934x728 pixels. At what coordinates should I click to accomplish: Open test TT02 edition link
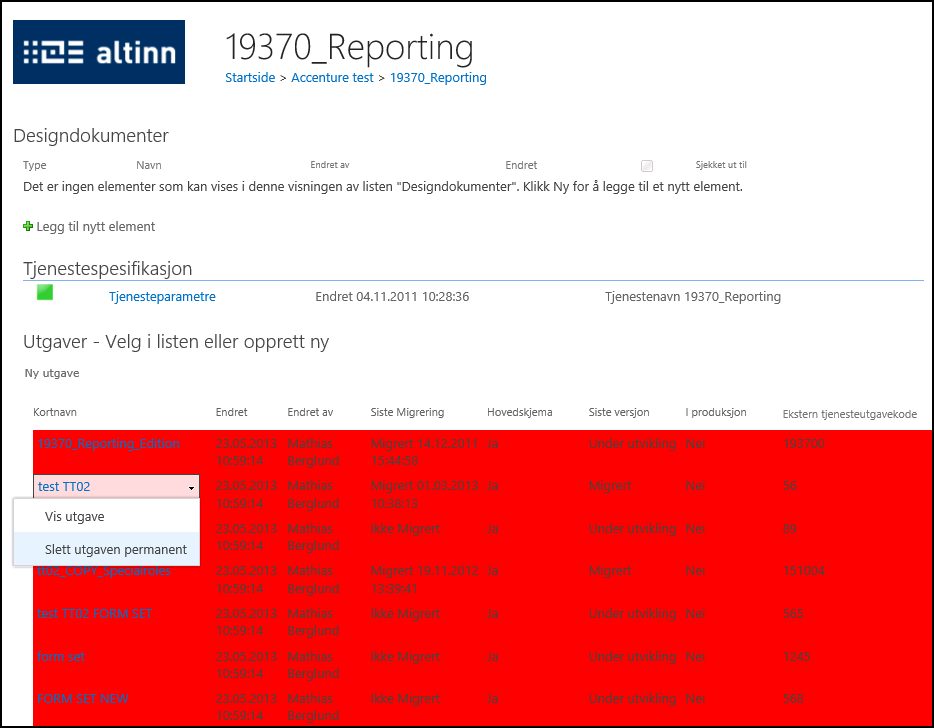(x=64, y=487)
